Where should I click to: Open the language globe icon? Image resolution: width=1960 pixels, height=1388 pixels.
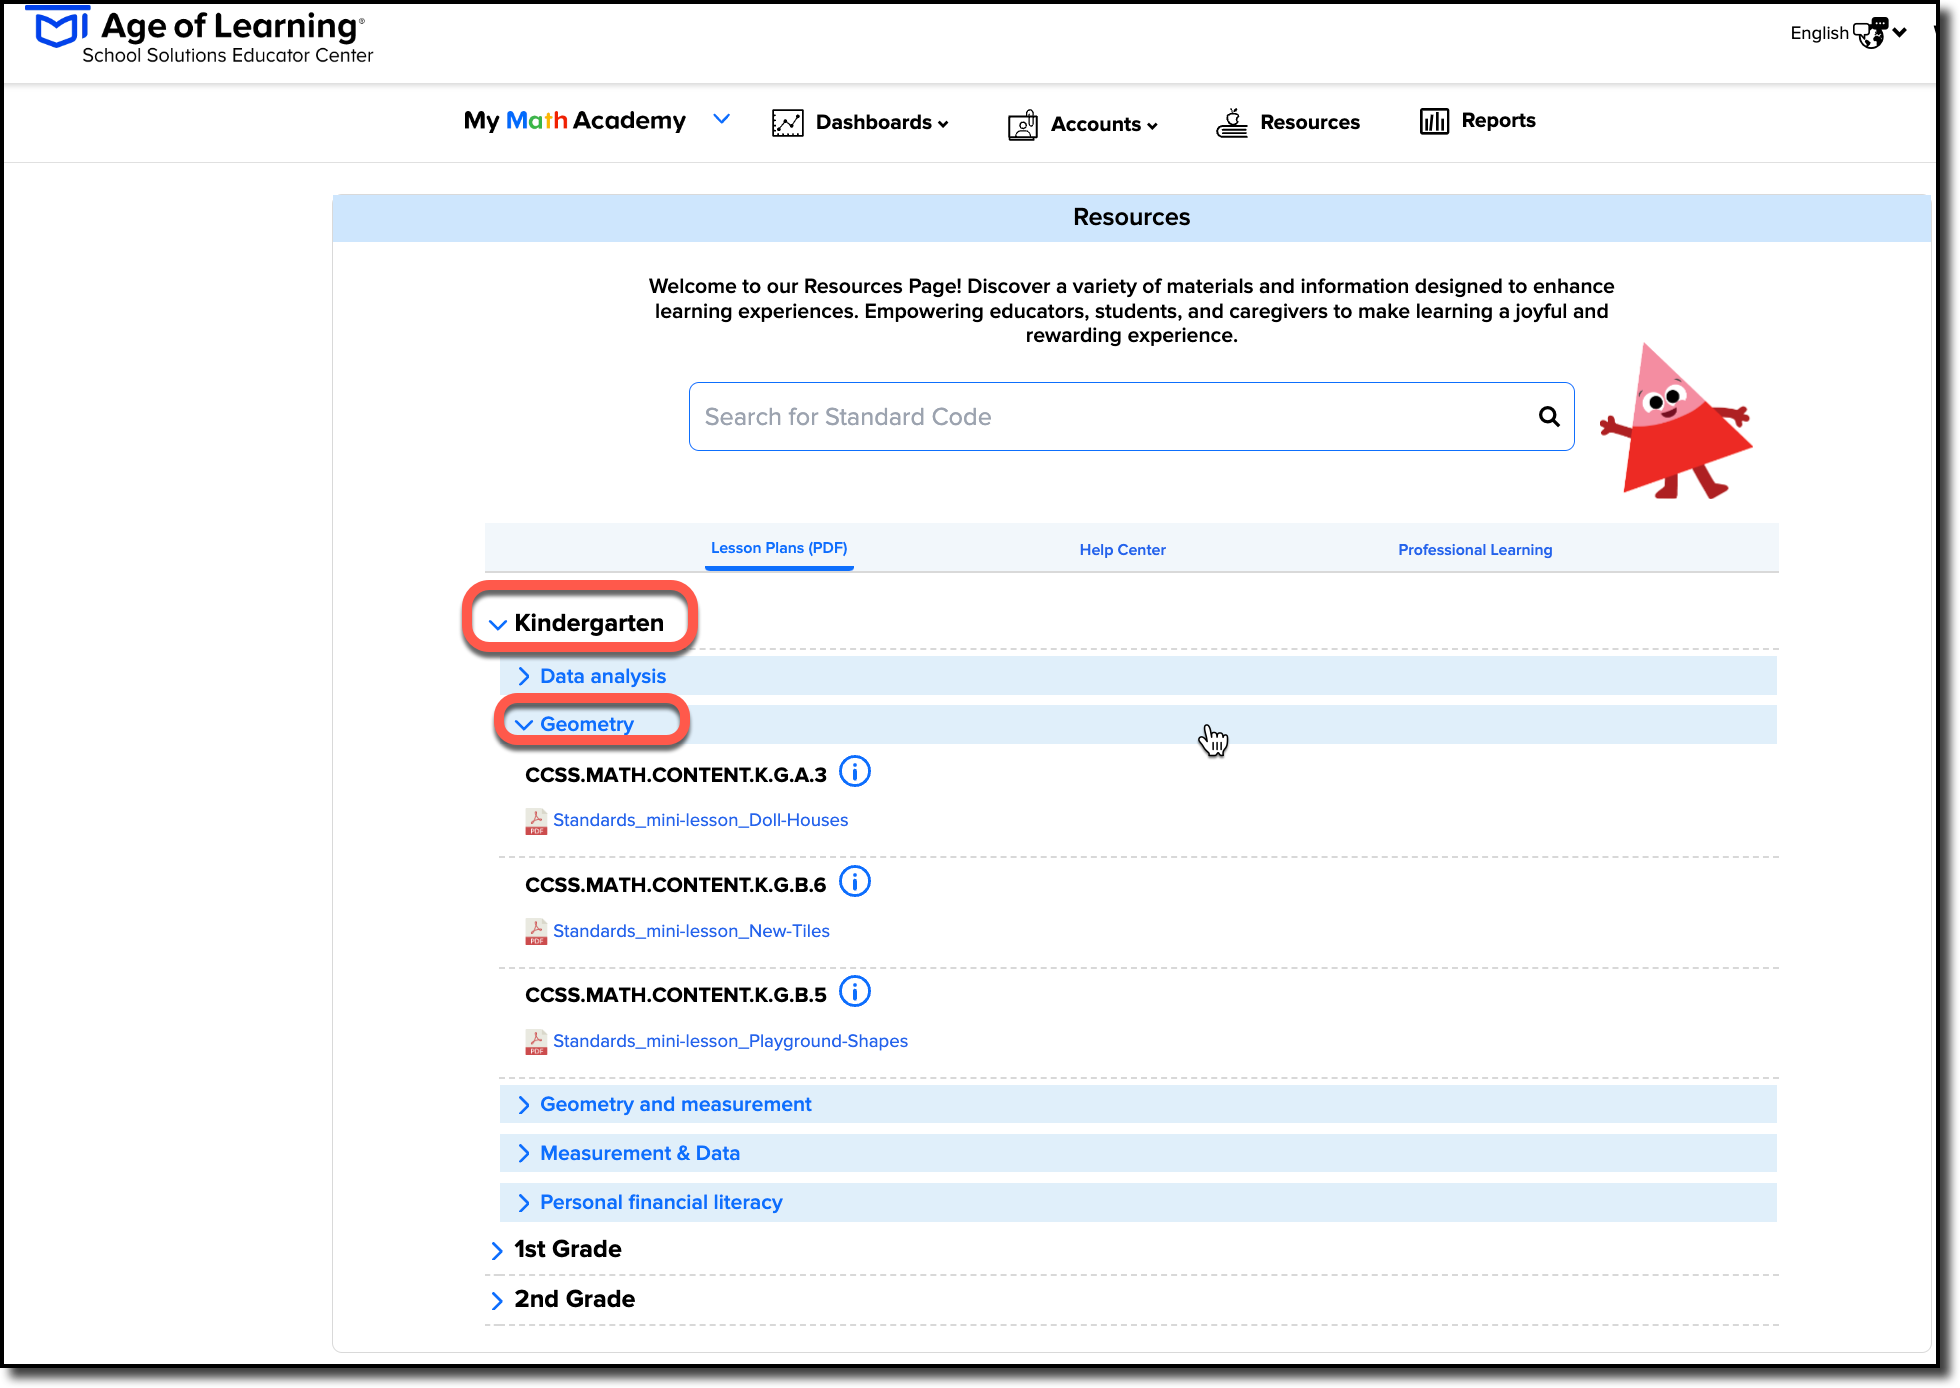[x=1869, y=33]
